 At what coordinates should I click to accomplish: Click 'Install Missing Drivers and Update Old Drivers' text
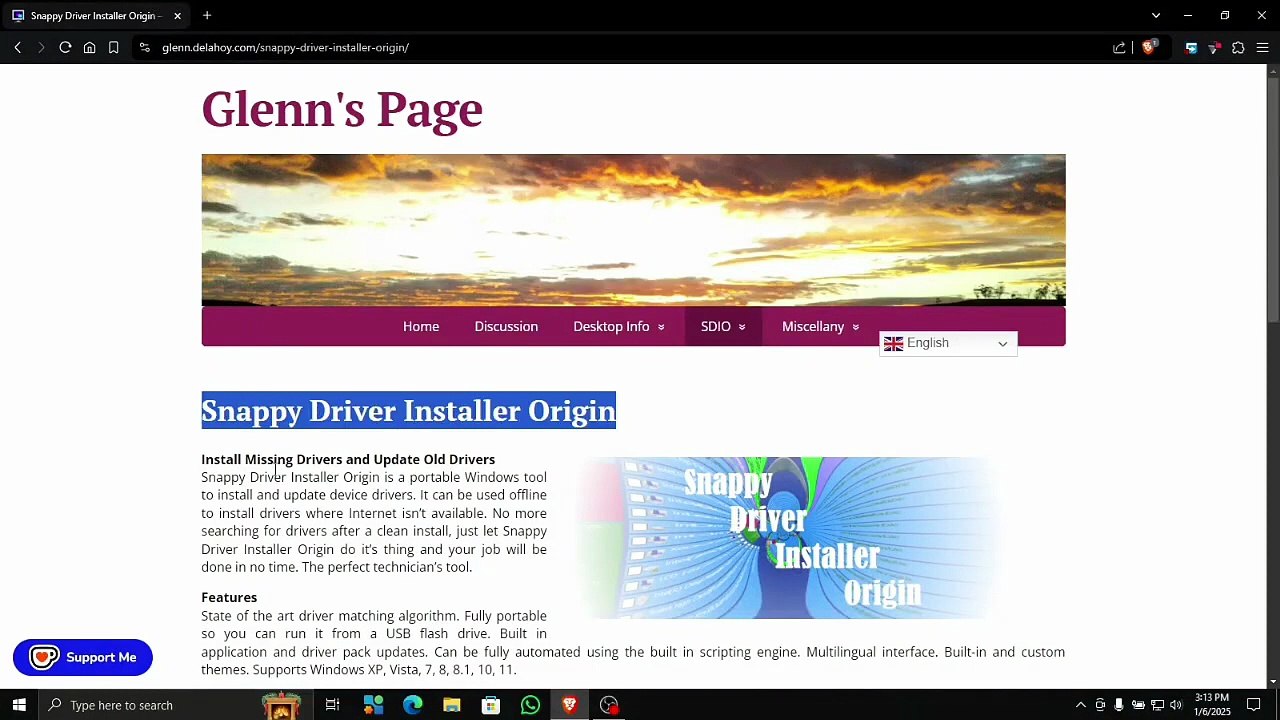pyautogui.click(x=348, y=460)
